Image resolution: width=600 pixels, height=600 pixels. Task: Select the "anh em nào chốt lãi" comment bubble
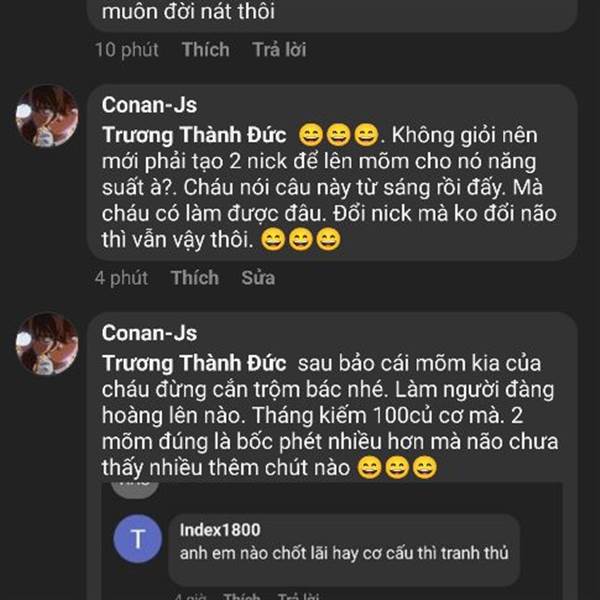344,549
